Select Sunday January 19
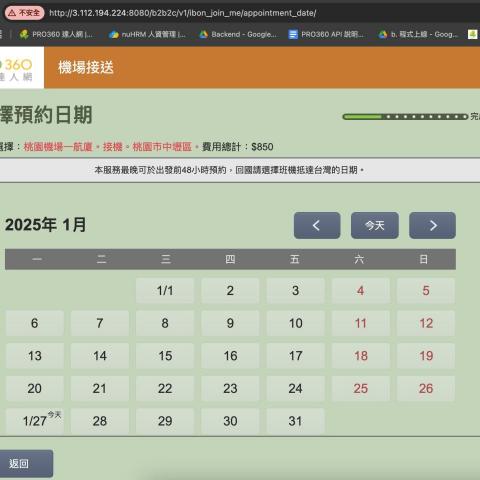Image resolution: width=480 pixels, height=480 pixels. click(426, 356)
